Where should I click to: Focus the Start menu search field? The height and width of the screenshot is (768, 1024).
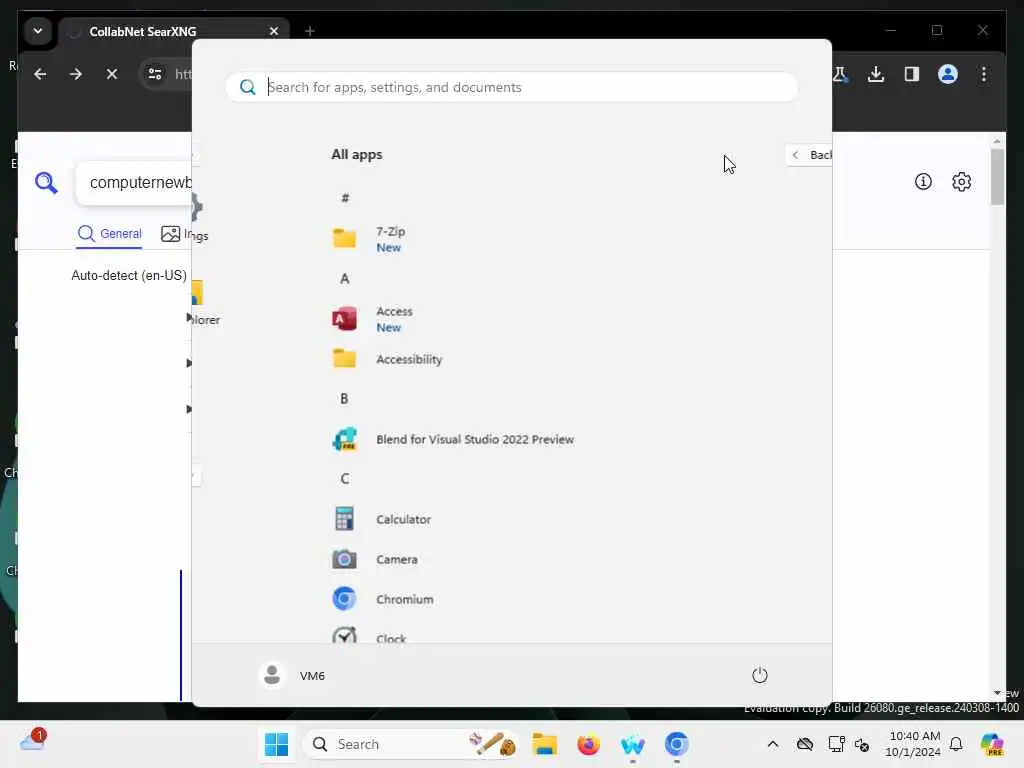(x=511, y=87)
